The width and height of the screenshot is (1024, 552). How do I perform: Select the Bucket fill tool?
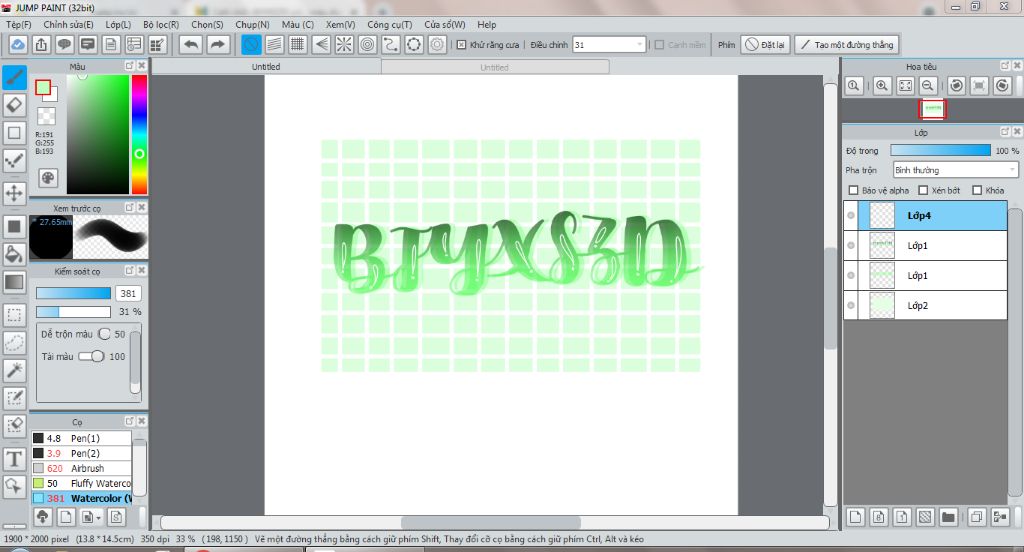pos(14,254)
